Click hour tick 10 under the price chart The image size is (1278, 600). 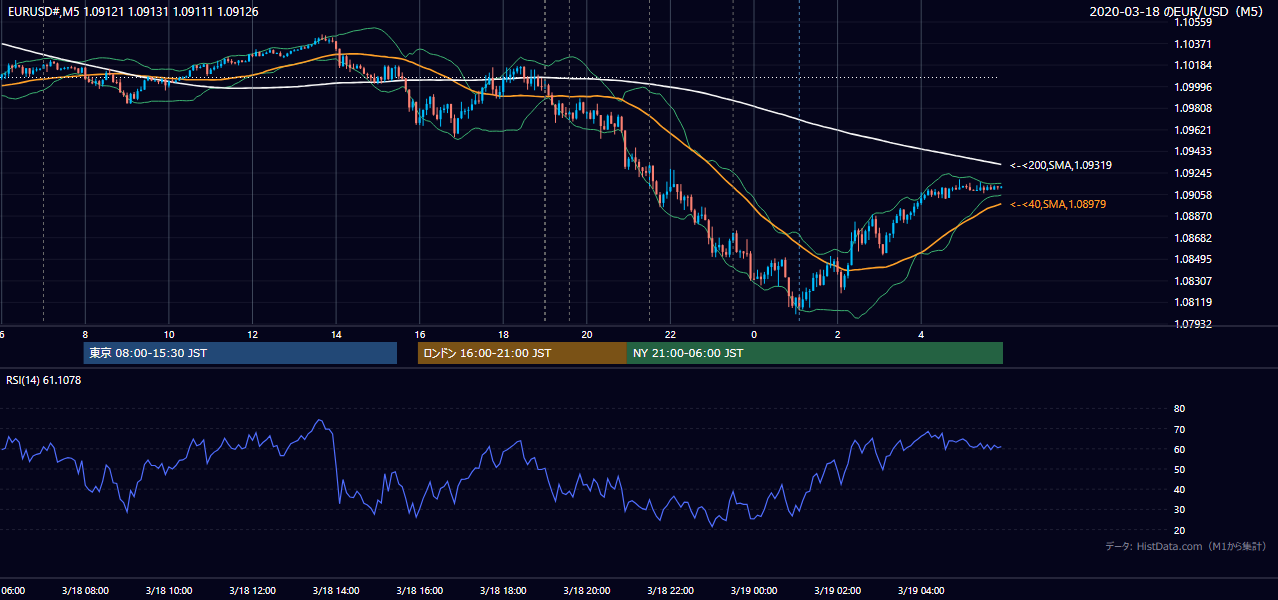coord(169,335)
